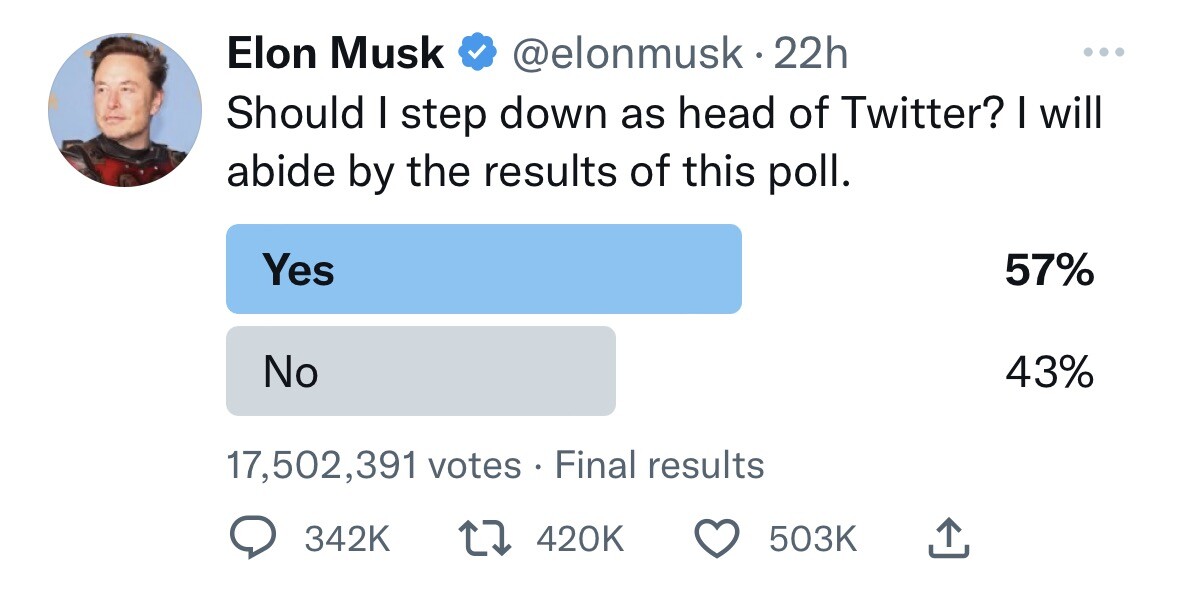
Task: Select the Yes poll result bar
Action: point(483,269)
